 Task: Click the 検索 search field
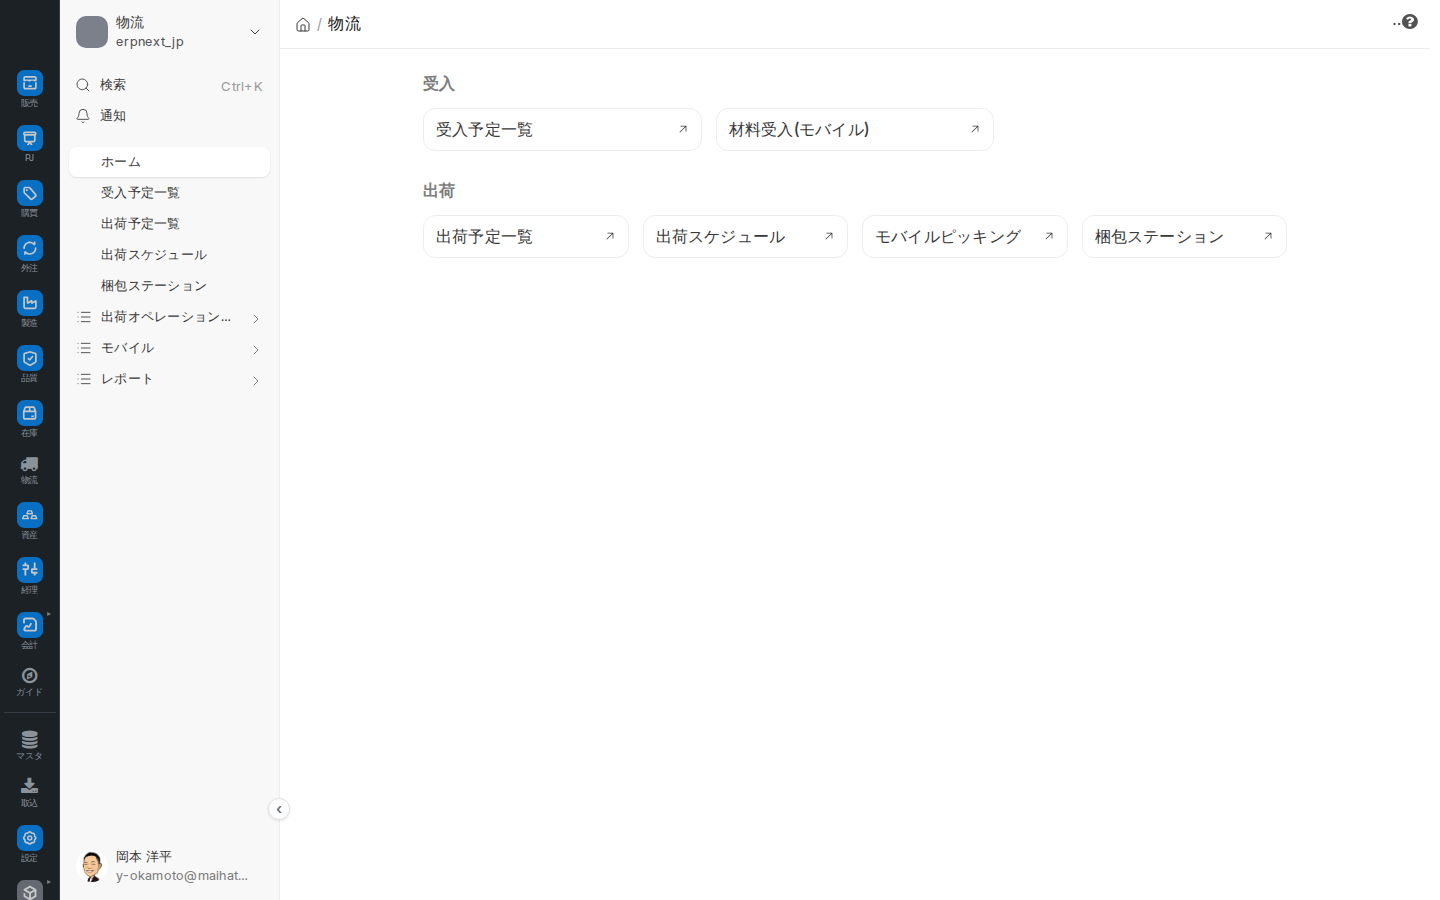point(169,85)
